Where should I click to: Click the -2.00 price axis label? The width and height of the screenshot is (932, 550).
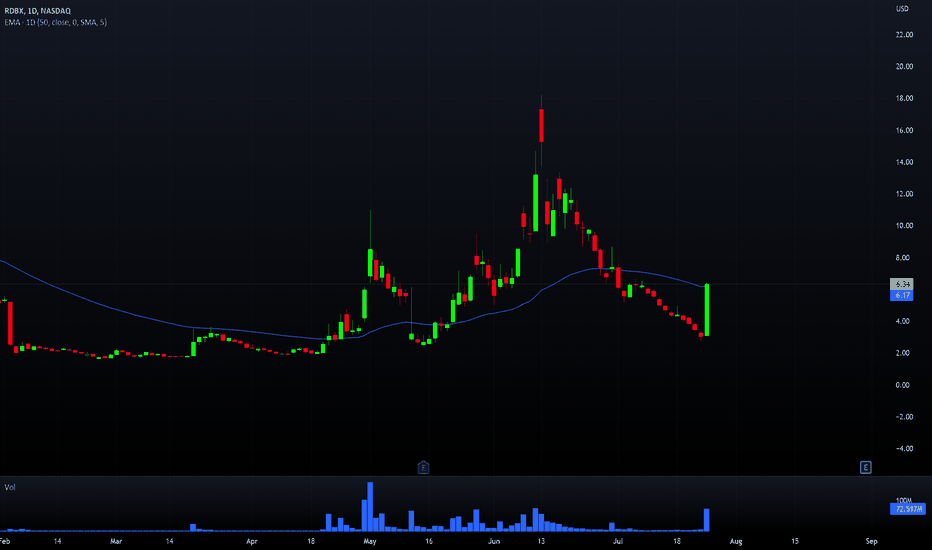pyautogui.click(x=903, y=417)
